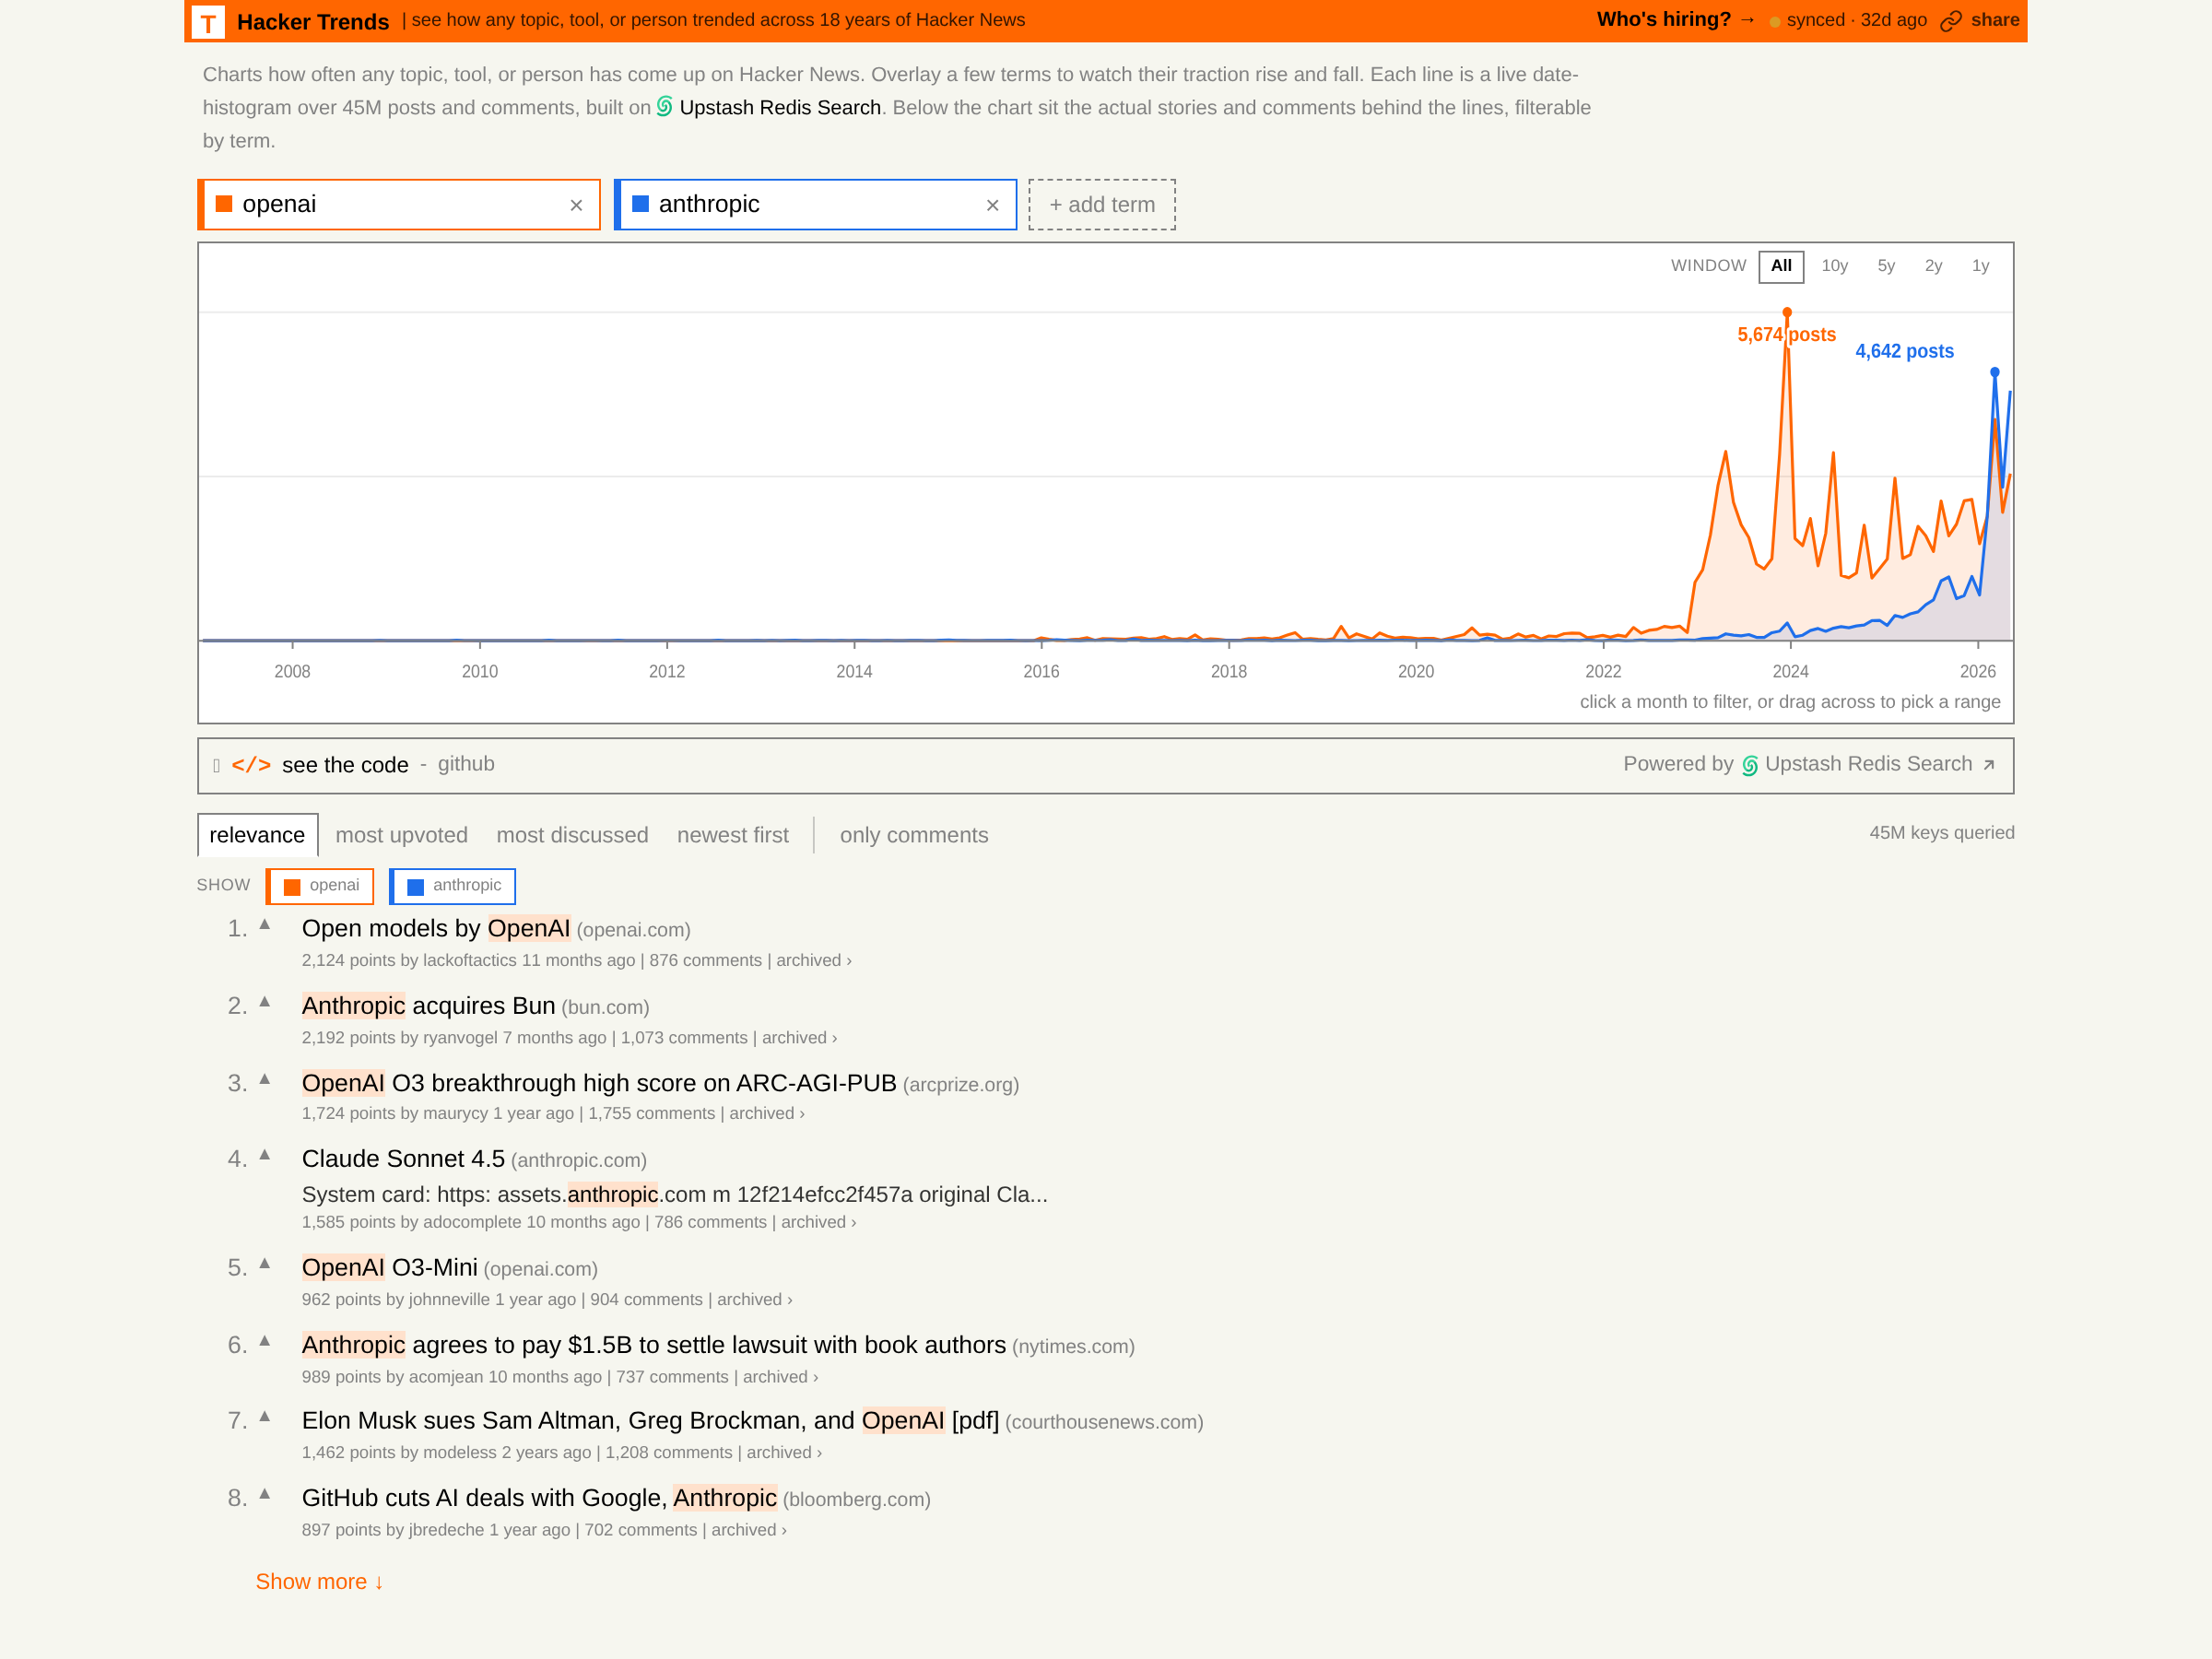Image resolution: width=2212 pixels, height=1659 pixels.
Task: Expand archived chevron on 'Claude Sonnet 4.5'
Action: 853,1222
